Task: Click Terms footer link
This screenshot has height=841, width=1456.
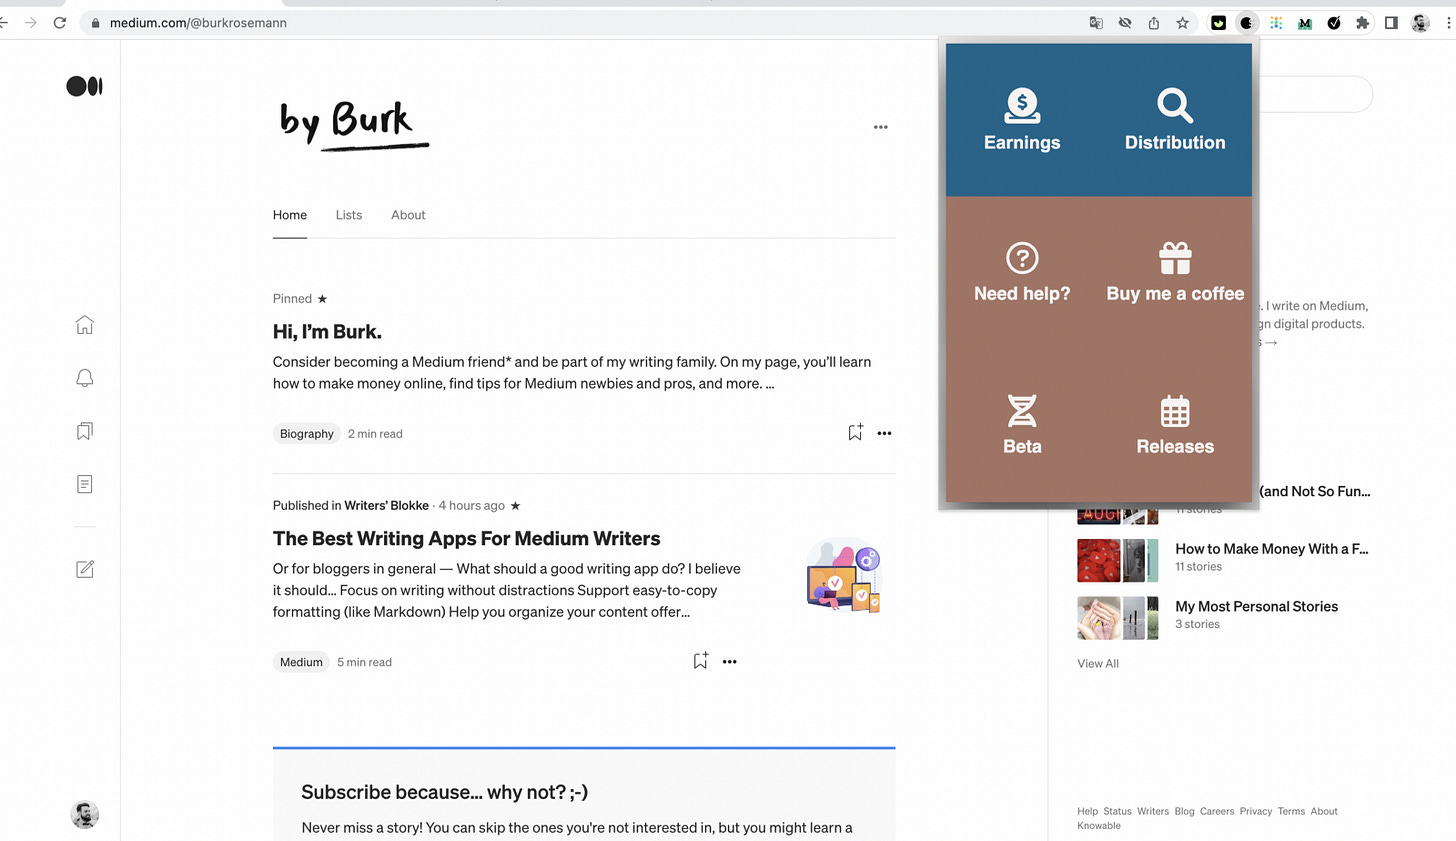Action: 1291,811
